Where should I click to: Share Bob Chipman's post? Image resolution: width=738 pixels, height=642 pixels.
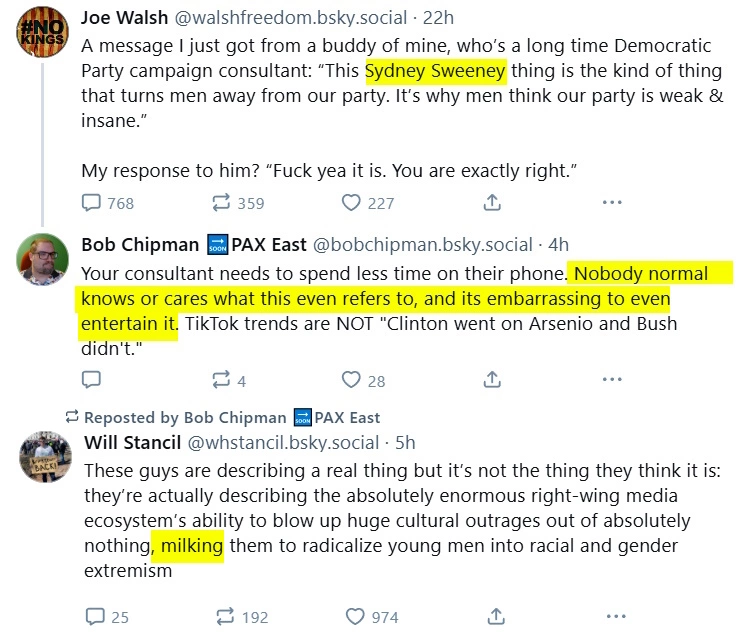coord(492,379)
